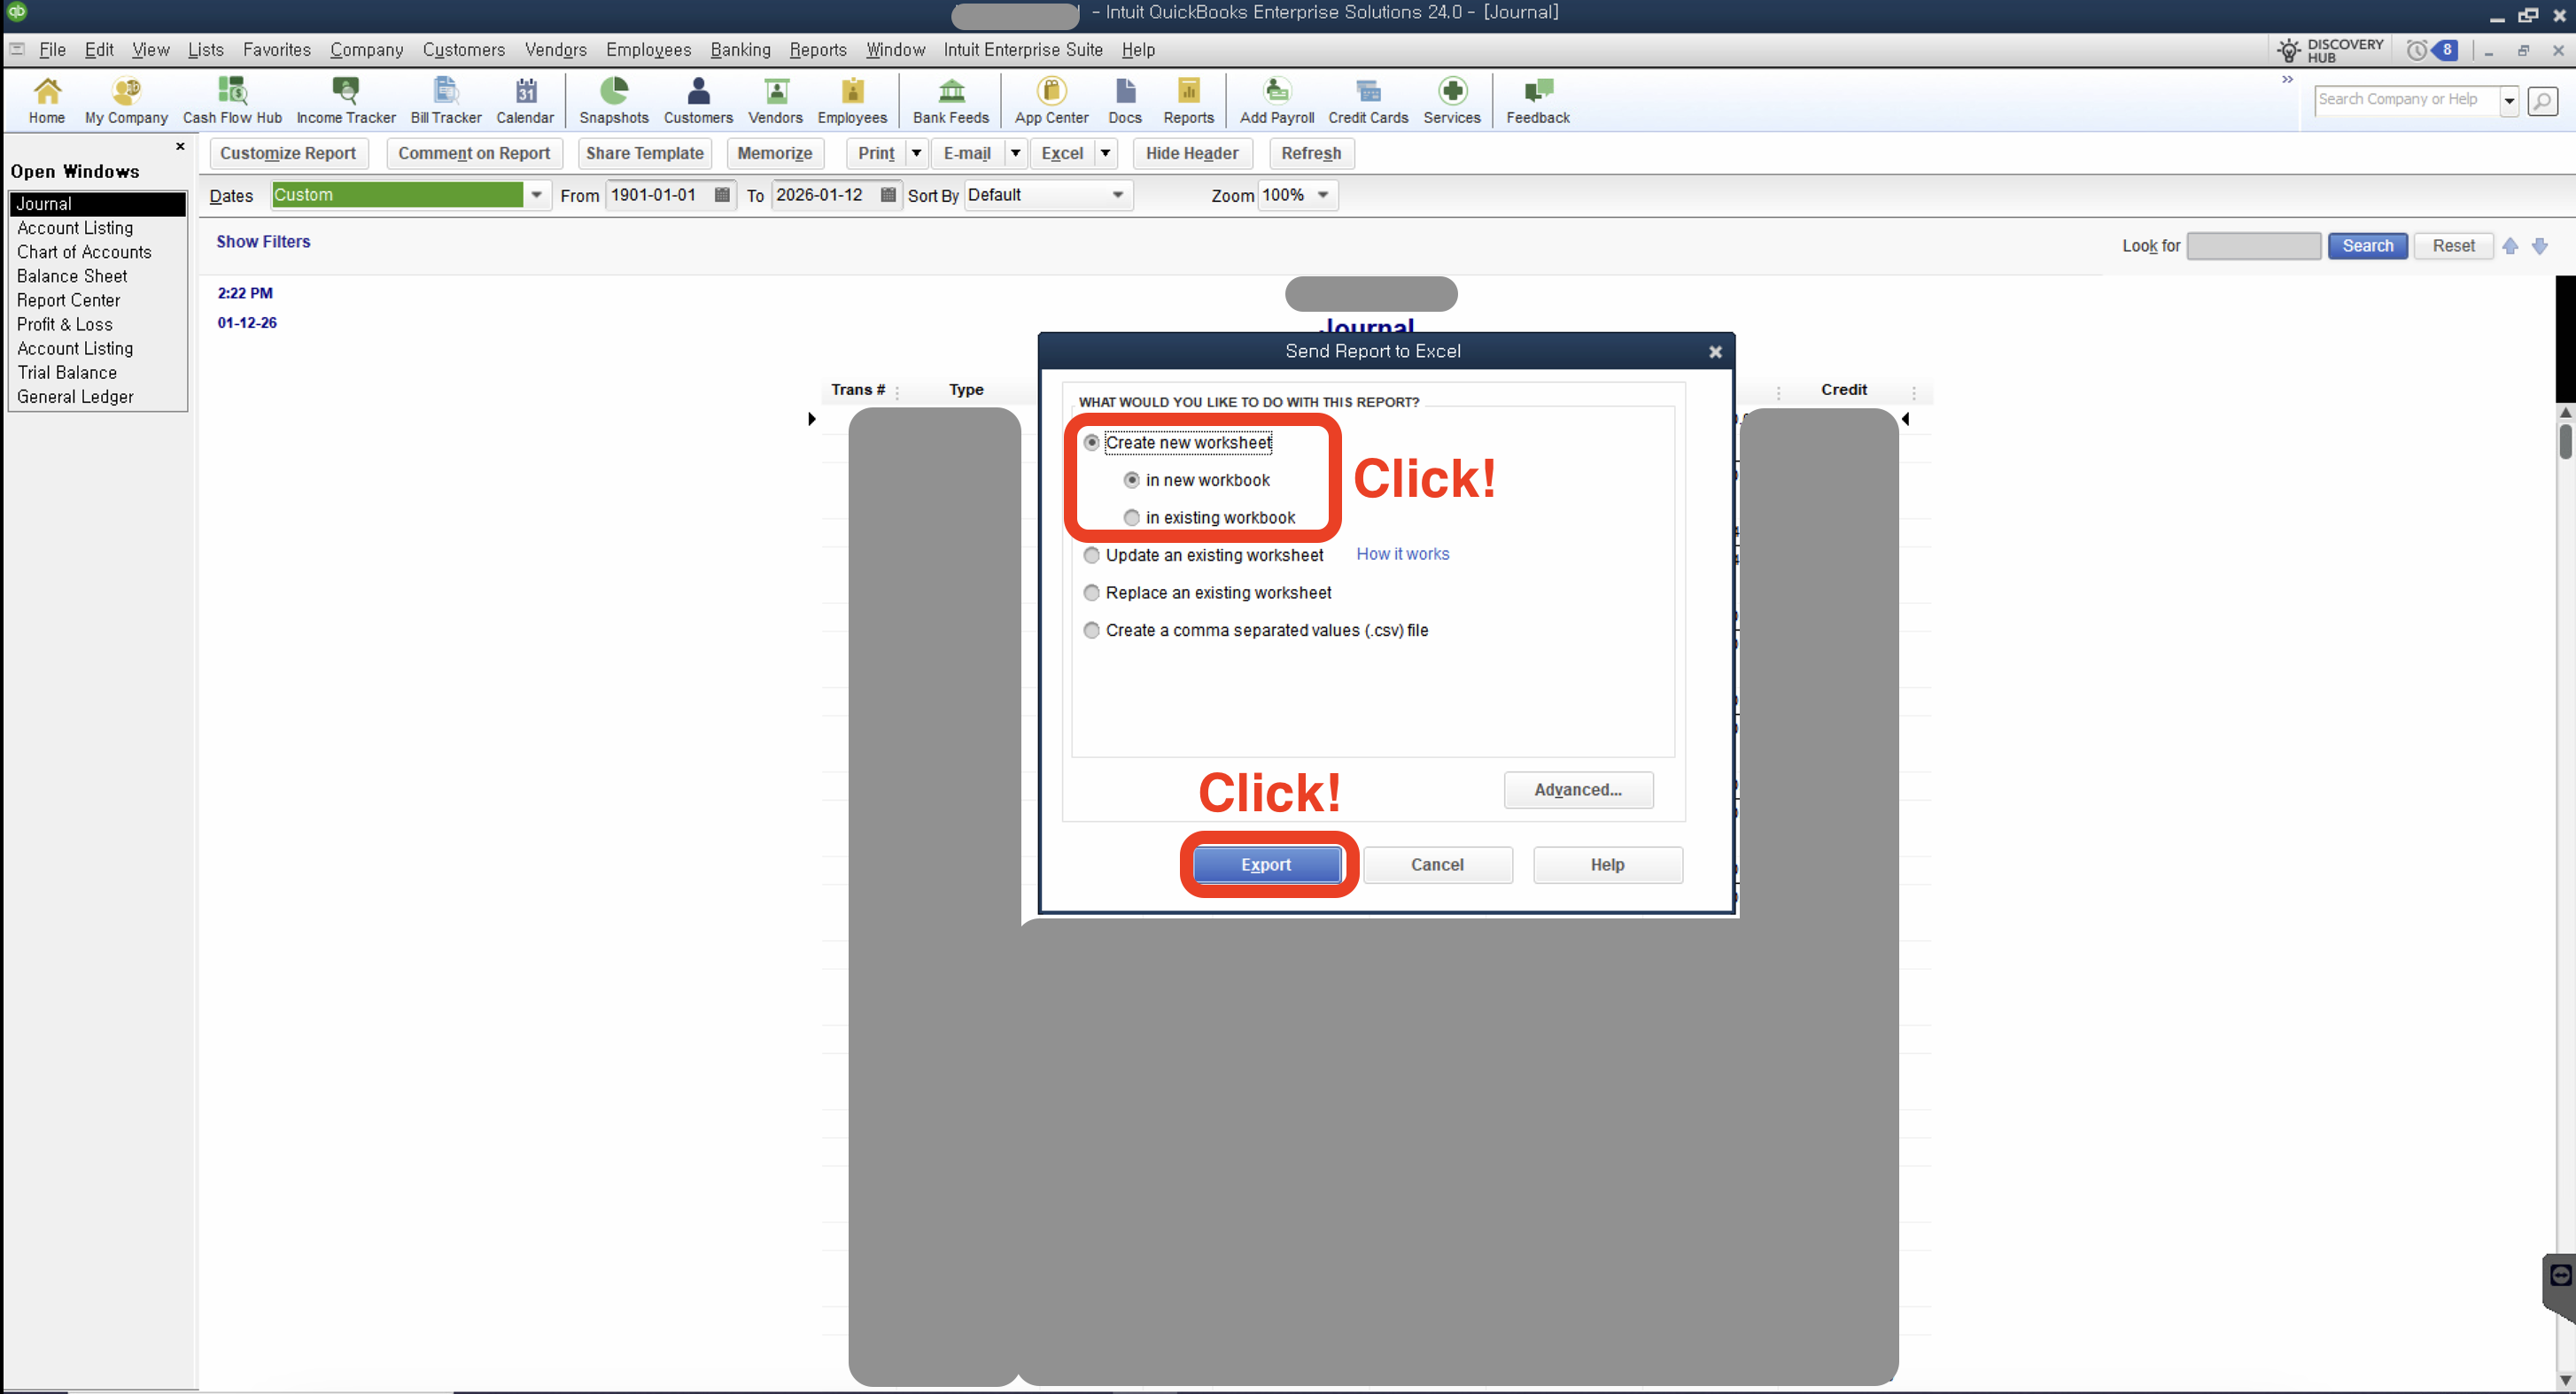This screenshot has height=1394, width=2576.
Task: Select the in existing workbook option
Action: coord(1131,517)
